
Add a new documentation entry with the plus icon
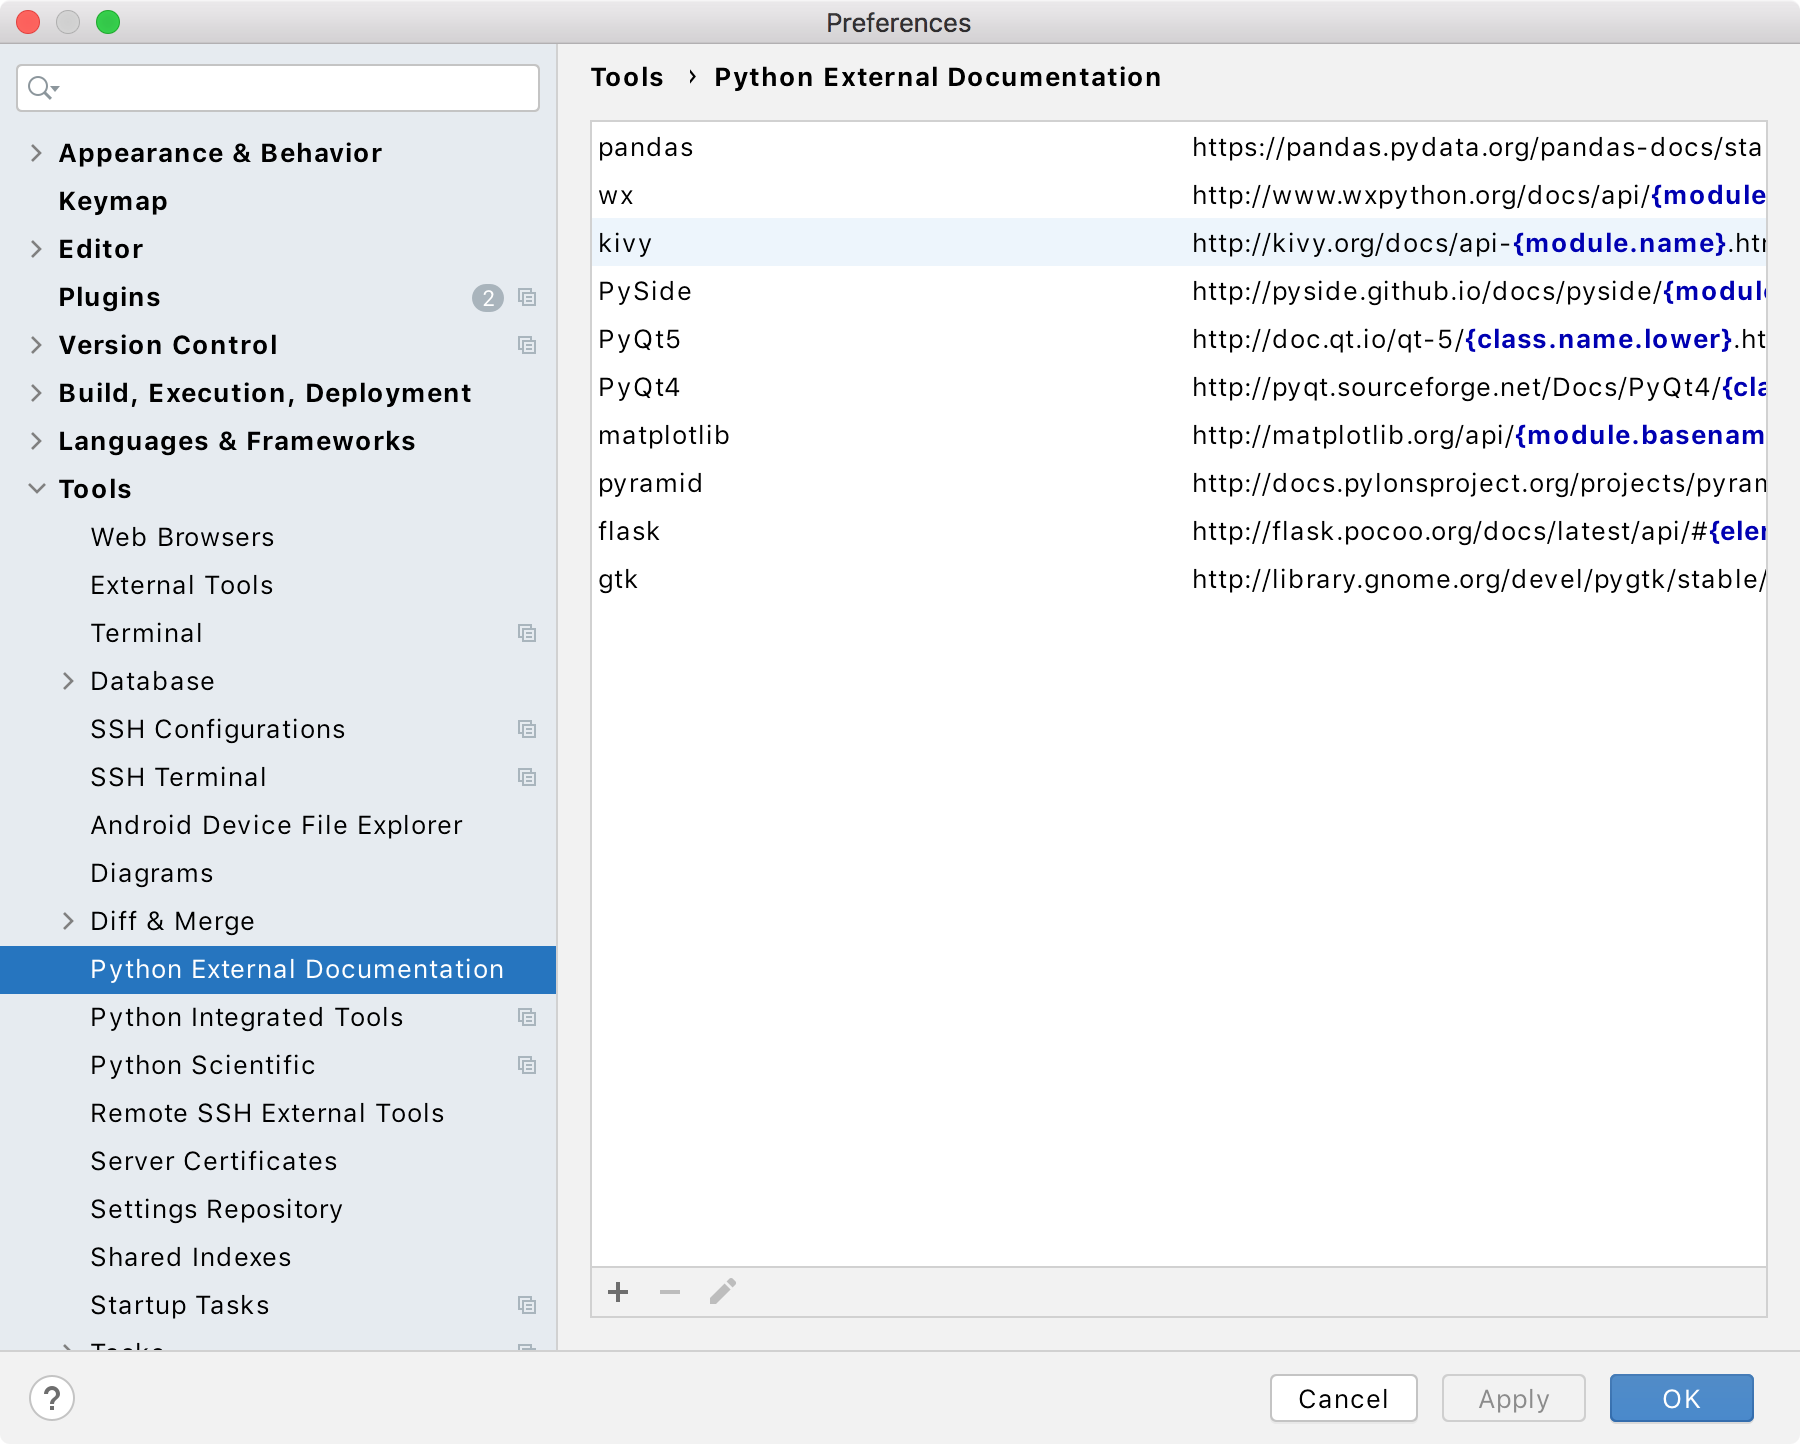[618, 1292]
